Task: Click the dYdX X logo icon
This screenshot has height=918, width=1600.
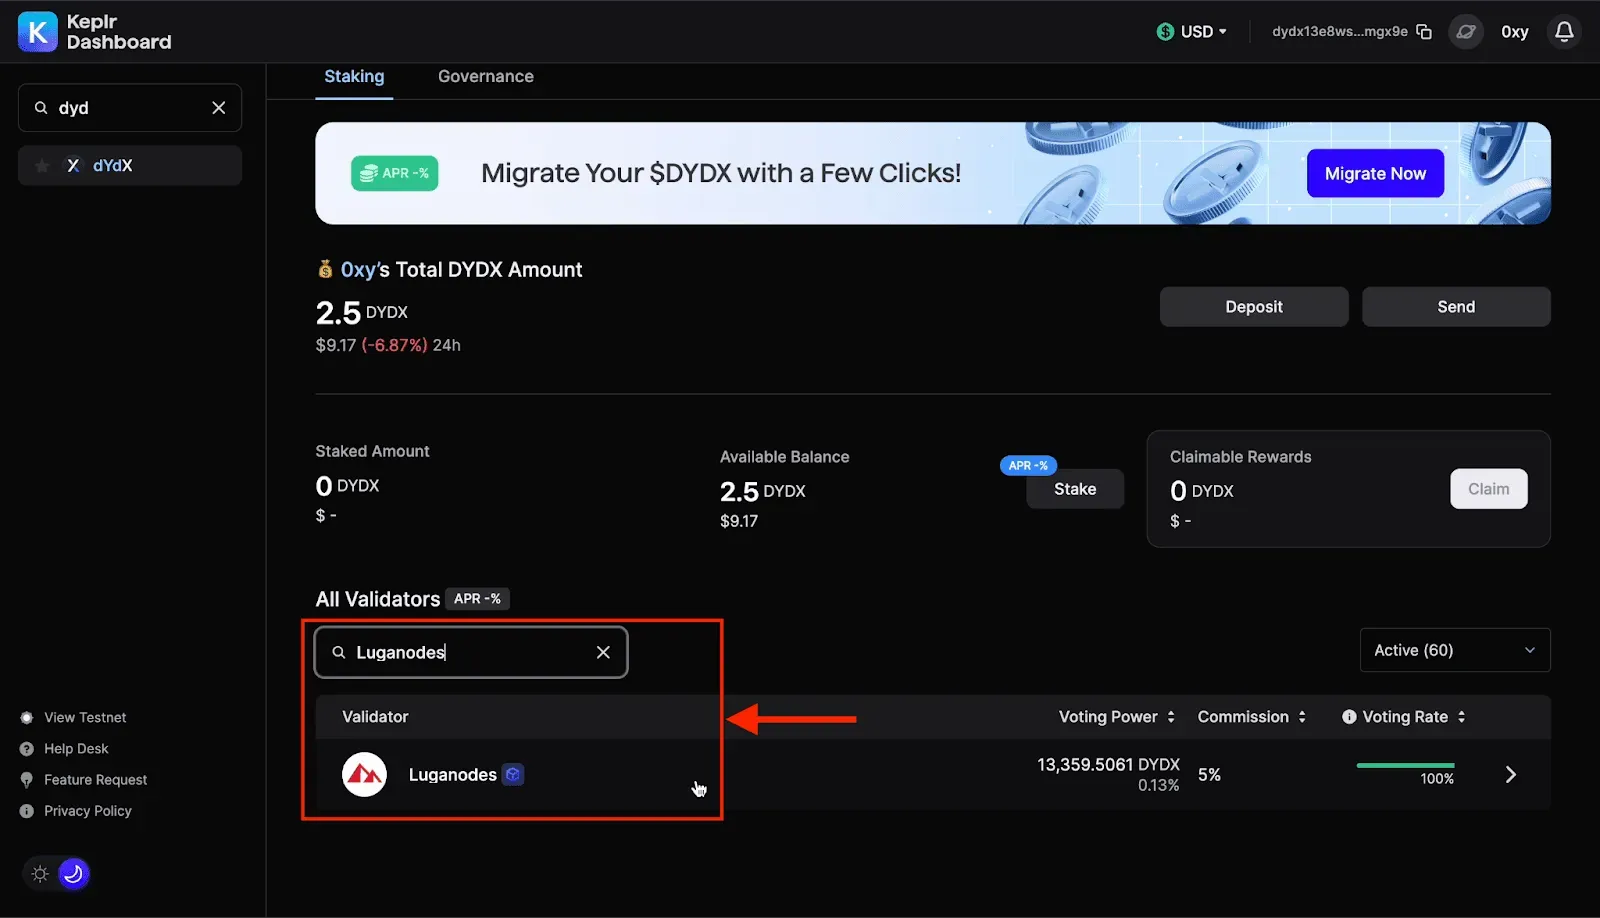Action: click(x=73, y=166)
